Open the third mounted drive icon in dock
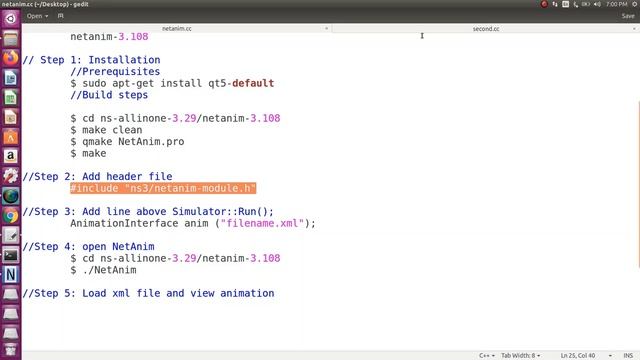This screenshot has width=640, height=360. pyautogui.click(x=11, y=333)
